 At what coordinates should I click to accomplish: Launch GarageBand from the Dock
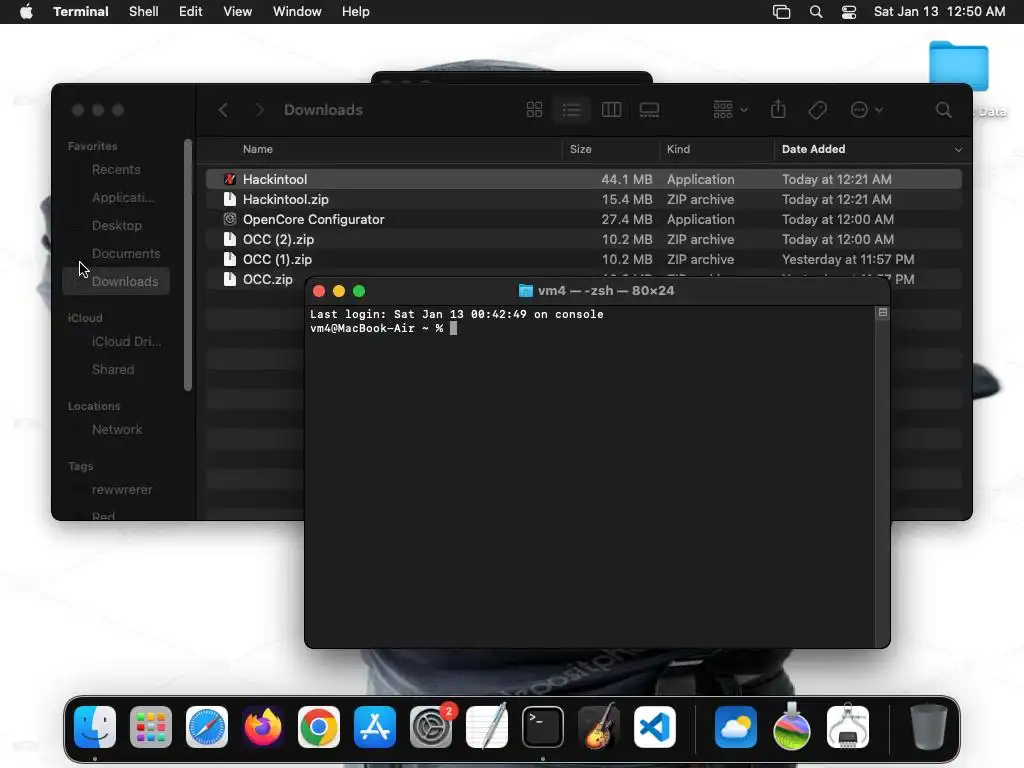[599, 727]
